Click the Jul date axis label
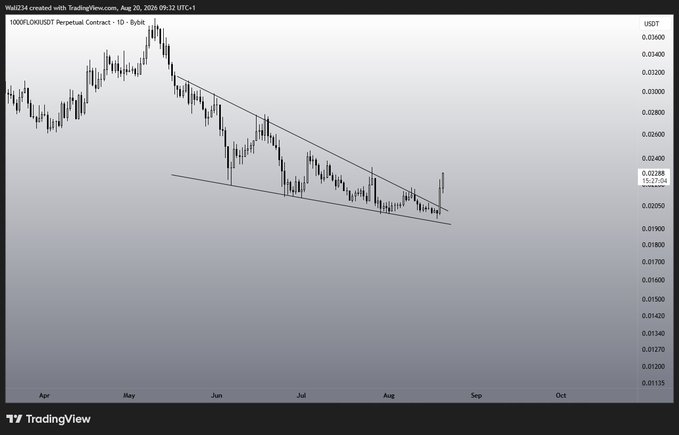Image resolution: width=679 pixels, height=435 pixels. coord(301,396)
